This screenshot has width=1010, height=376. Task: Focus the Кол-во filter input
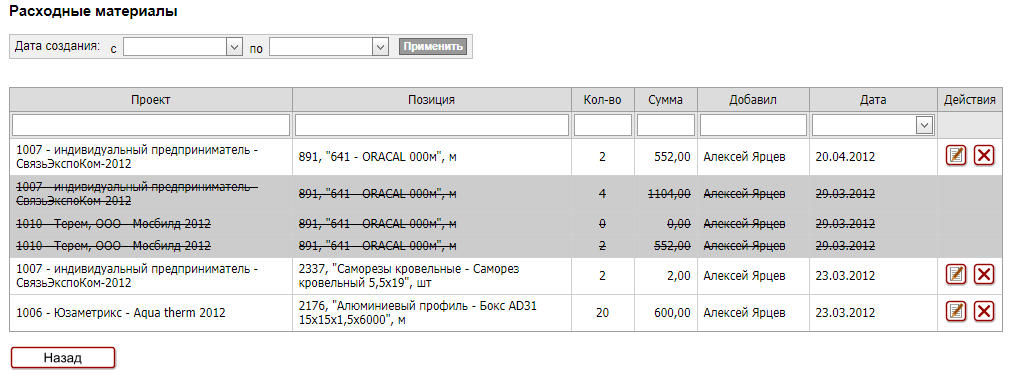tap(602, 126)
